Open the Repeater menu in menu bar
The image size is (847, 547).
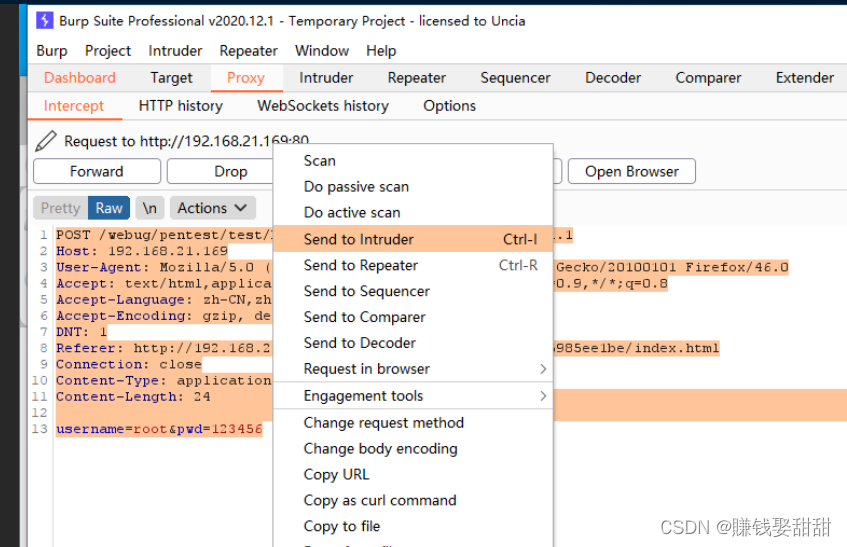[248, 51]
